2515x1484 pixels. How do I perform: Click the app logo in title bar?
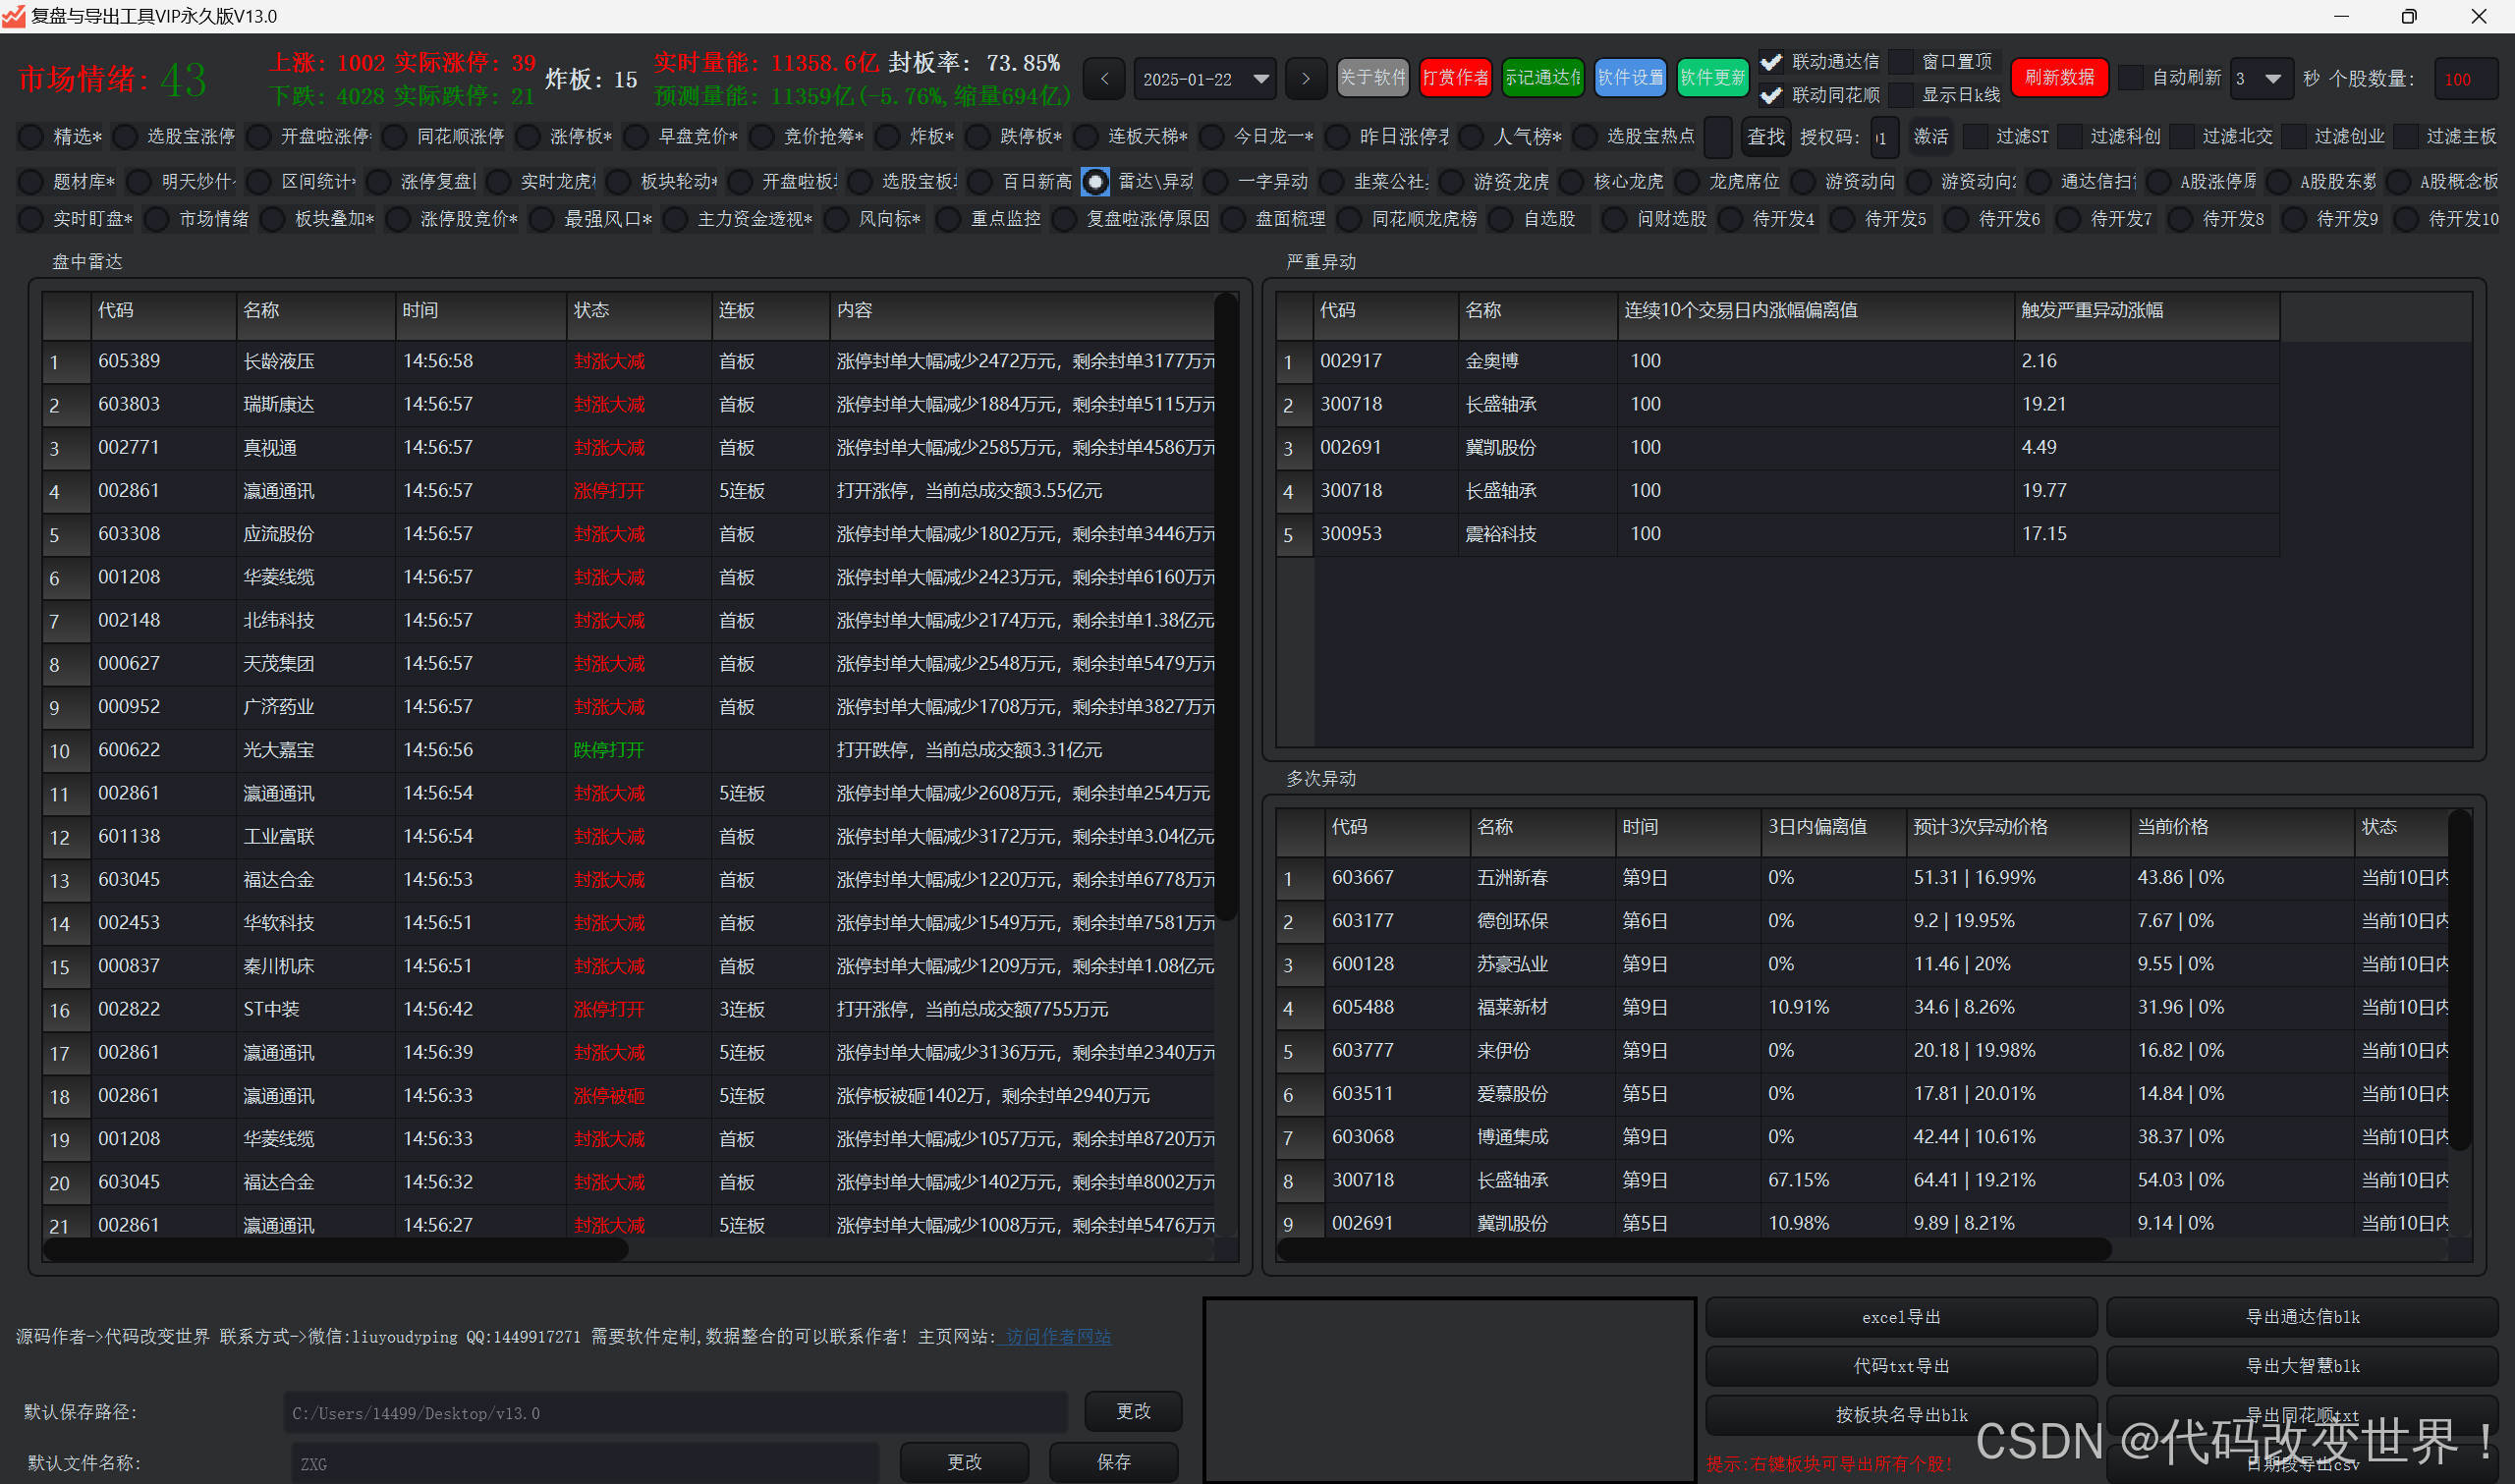13,16
